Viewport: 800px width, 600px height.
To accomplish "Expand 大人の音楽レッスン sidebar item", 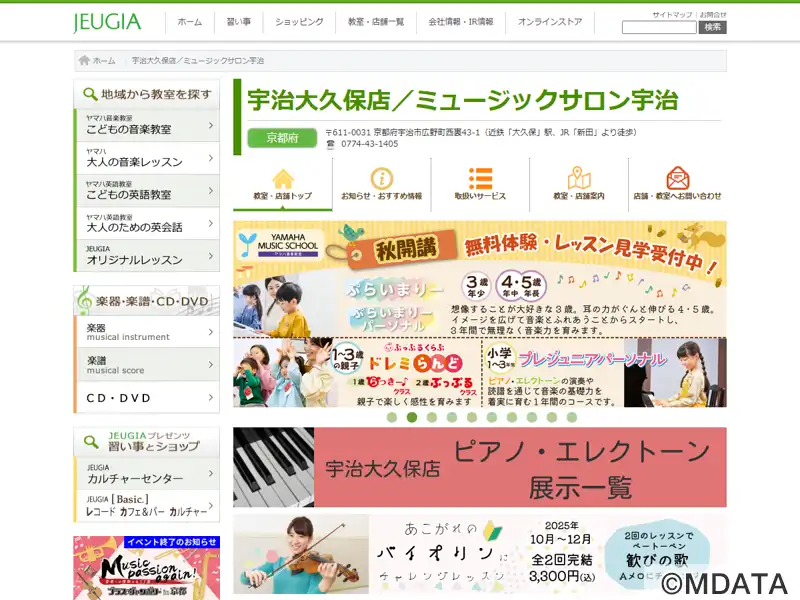I will pos(146,158).
